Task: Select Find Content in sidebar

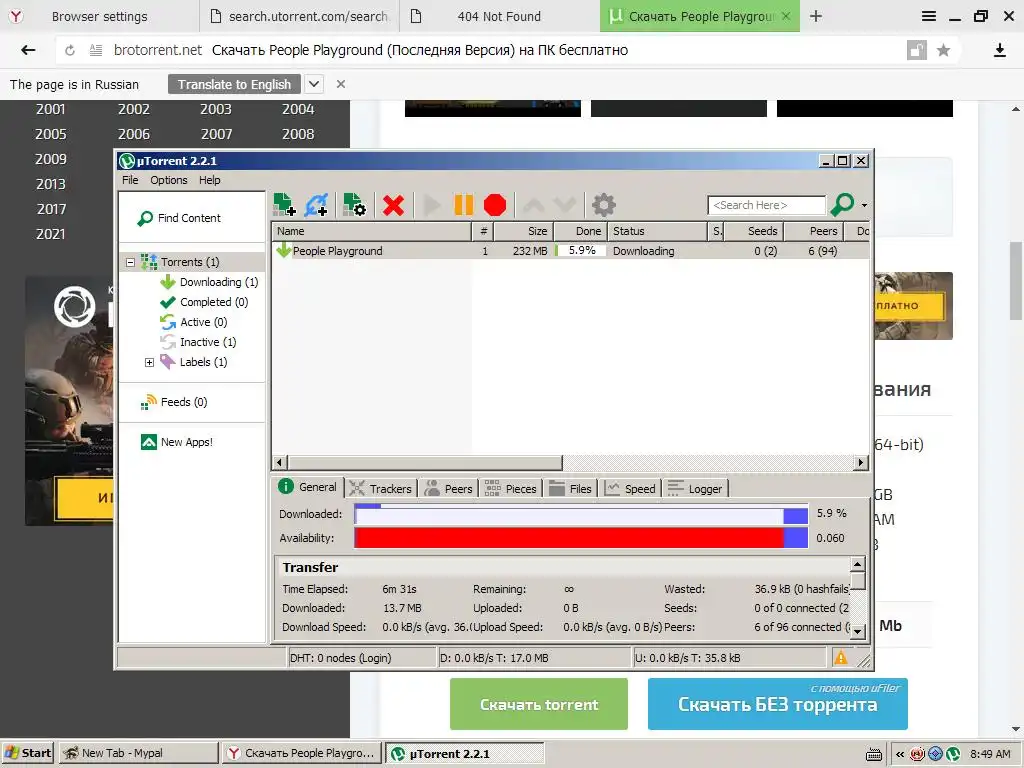Action: coord(180,218)
